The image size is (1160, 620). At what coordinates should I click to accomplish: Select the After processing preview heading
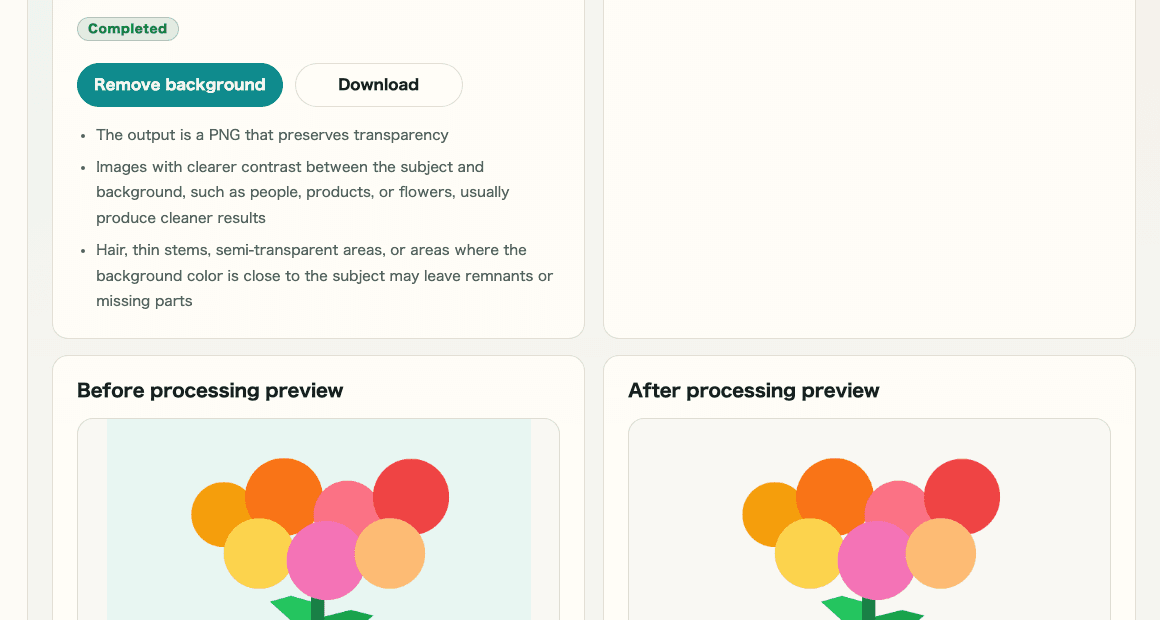click(754, 390)
